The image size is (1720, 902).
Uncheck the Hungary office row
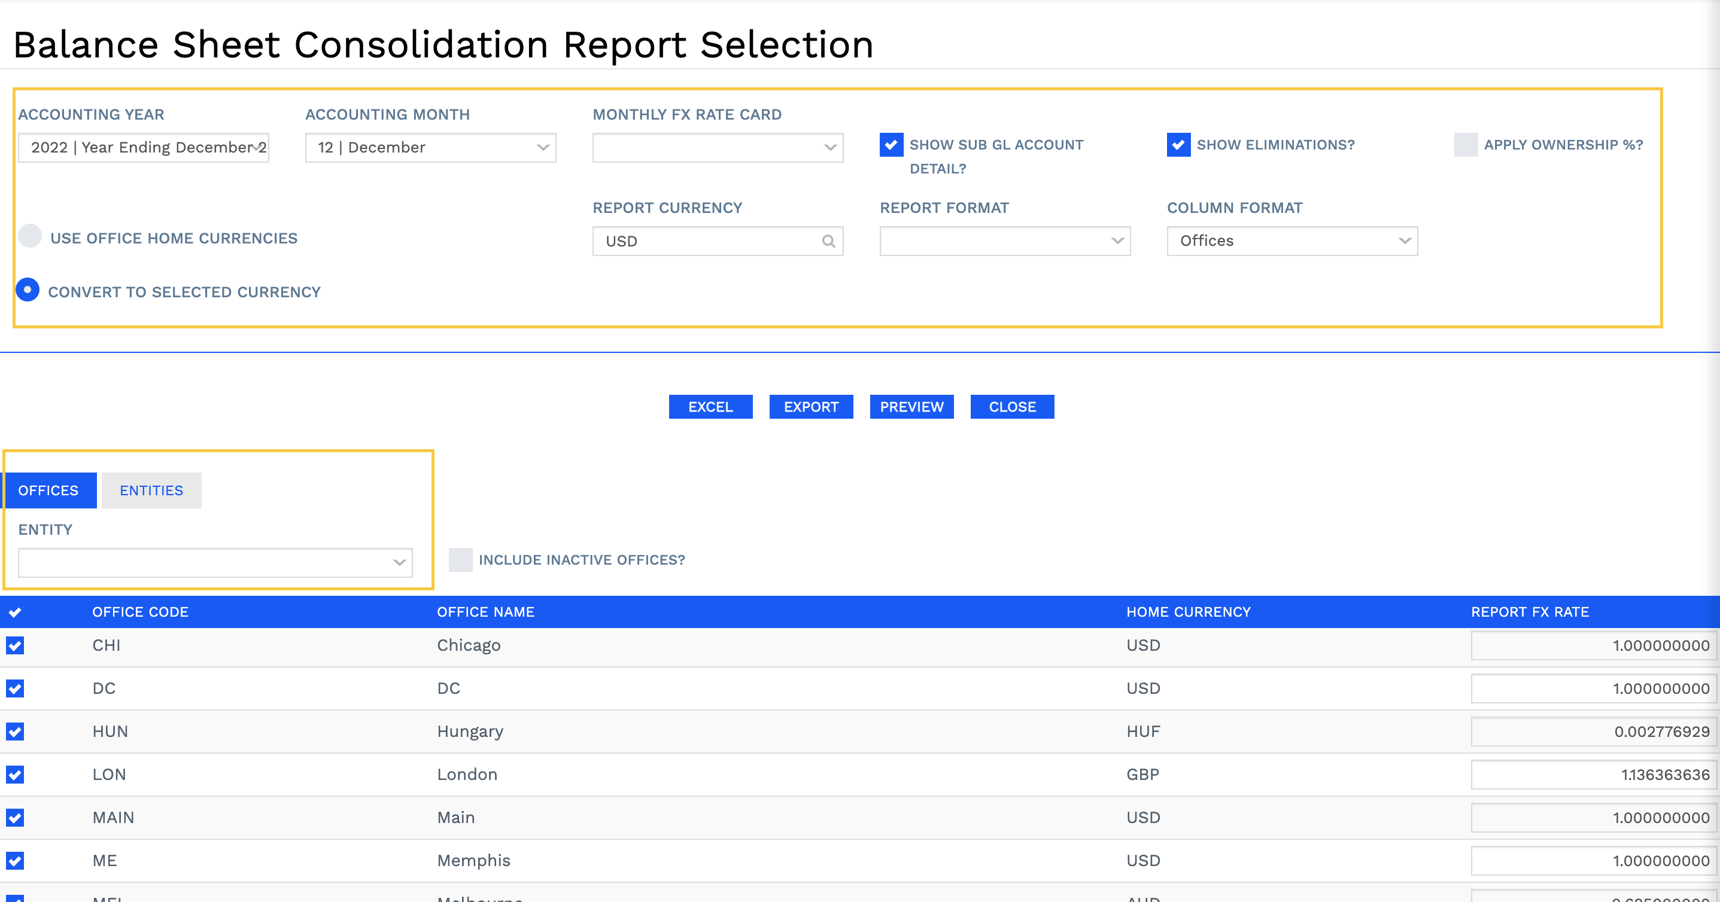click(x=14, y=731)
